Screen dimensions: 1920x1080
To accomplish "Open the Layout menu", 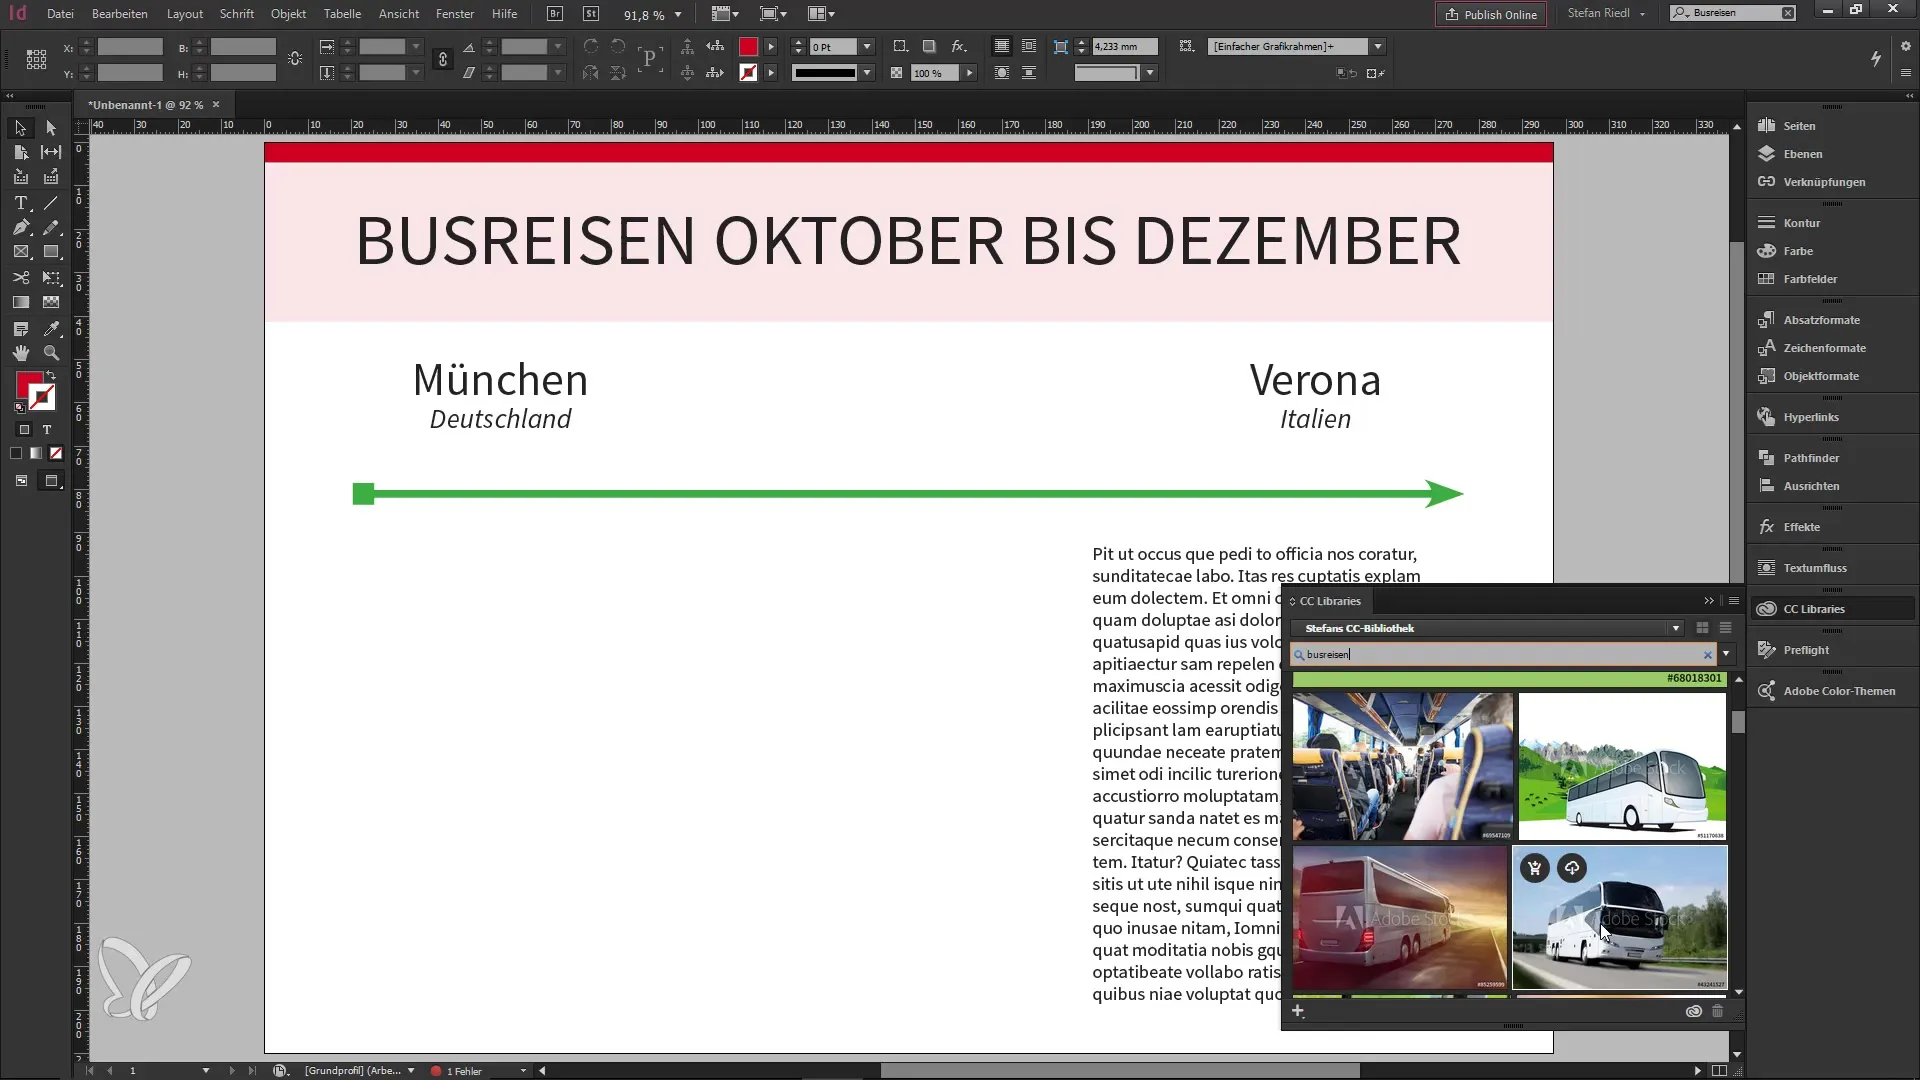I will [x=185, y=14].
